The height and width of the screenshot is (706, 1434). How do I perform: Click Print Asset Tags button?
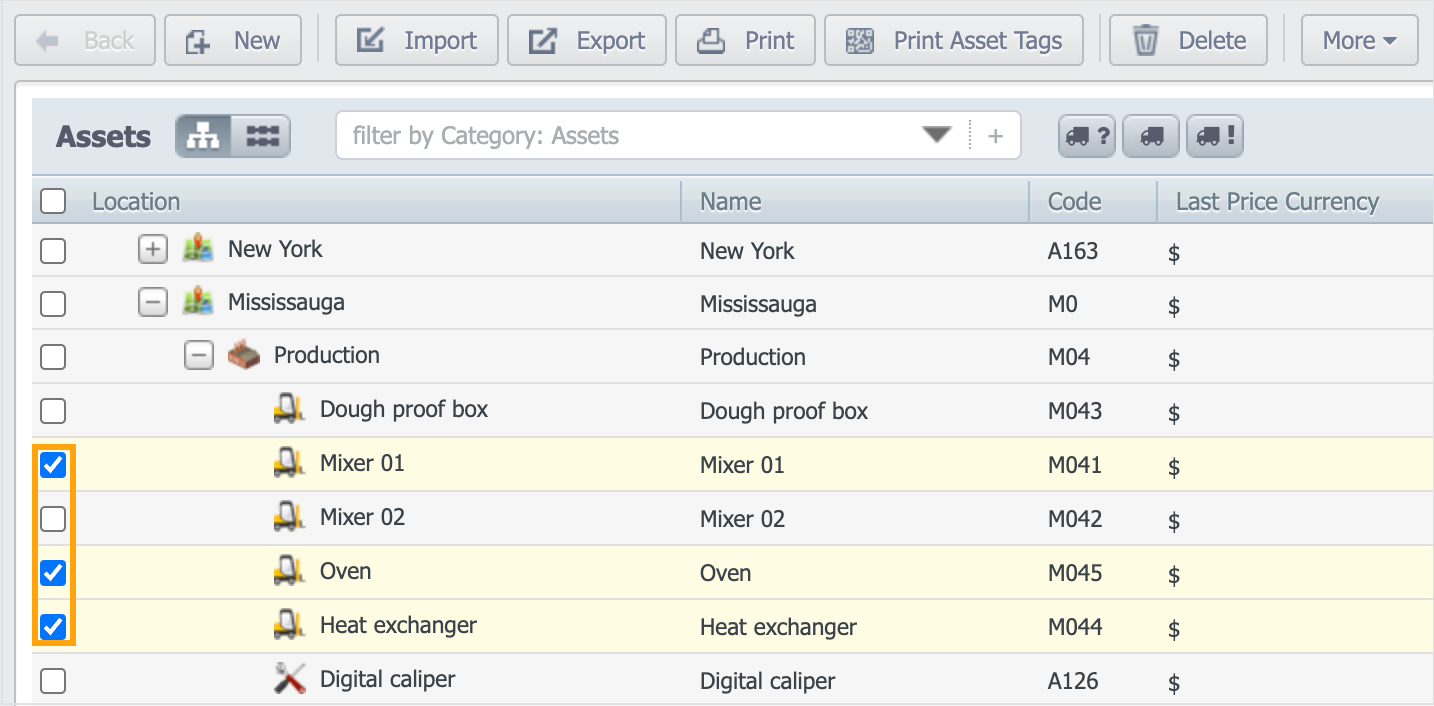coord(954,41)
